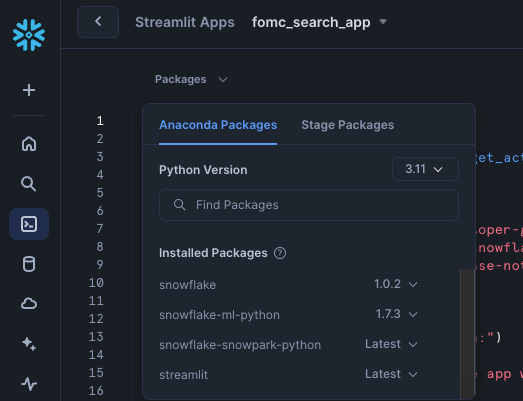Click the snowflake-snowpark-python package name
This screenshot has height=401, width=523.
pos(240,345)
